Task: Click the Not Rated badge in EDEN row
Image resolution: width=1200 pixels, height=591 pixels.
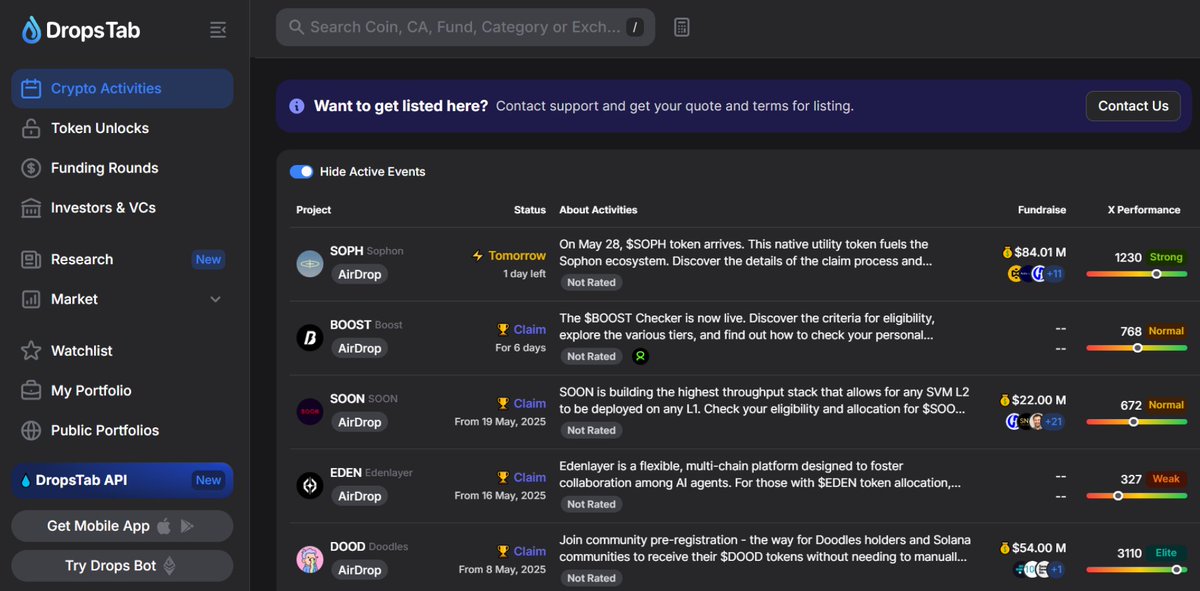Action: pos(591,504)
